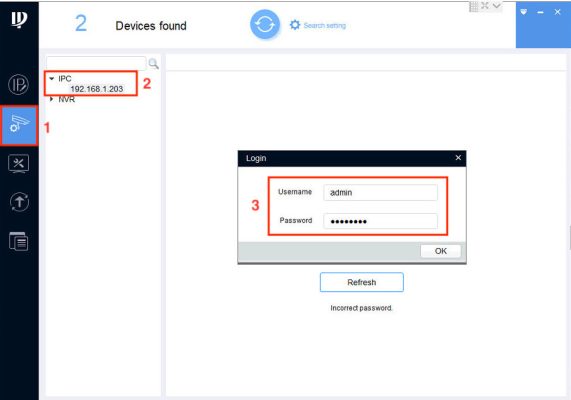Close the Login dialog
Viewport: 571px width, 400px height.
coord(458,158)
